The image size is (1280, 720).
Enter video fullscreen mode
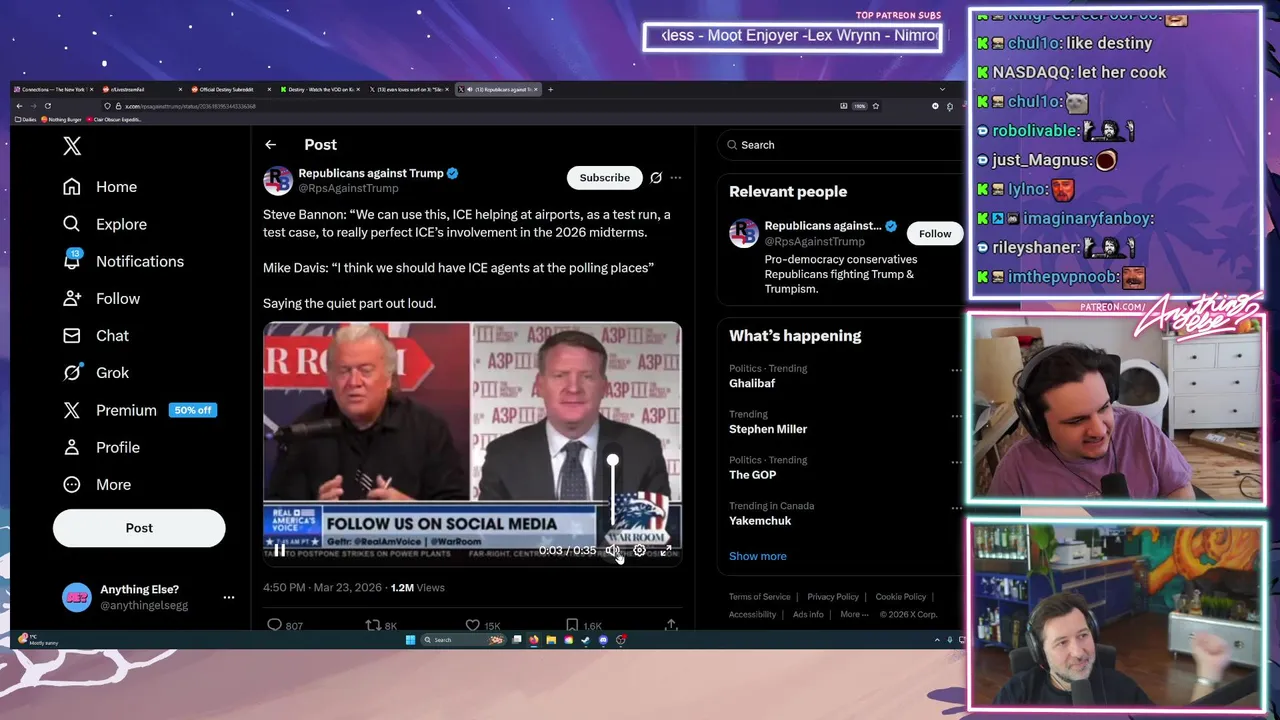click(x=666, y=550)
